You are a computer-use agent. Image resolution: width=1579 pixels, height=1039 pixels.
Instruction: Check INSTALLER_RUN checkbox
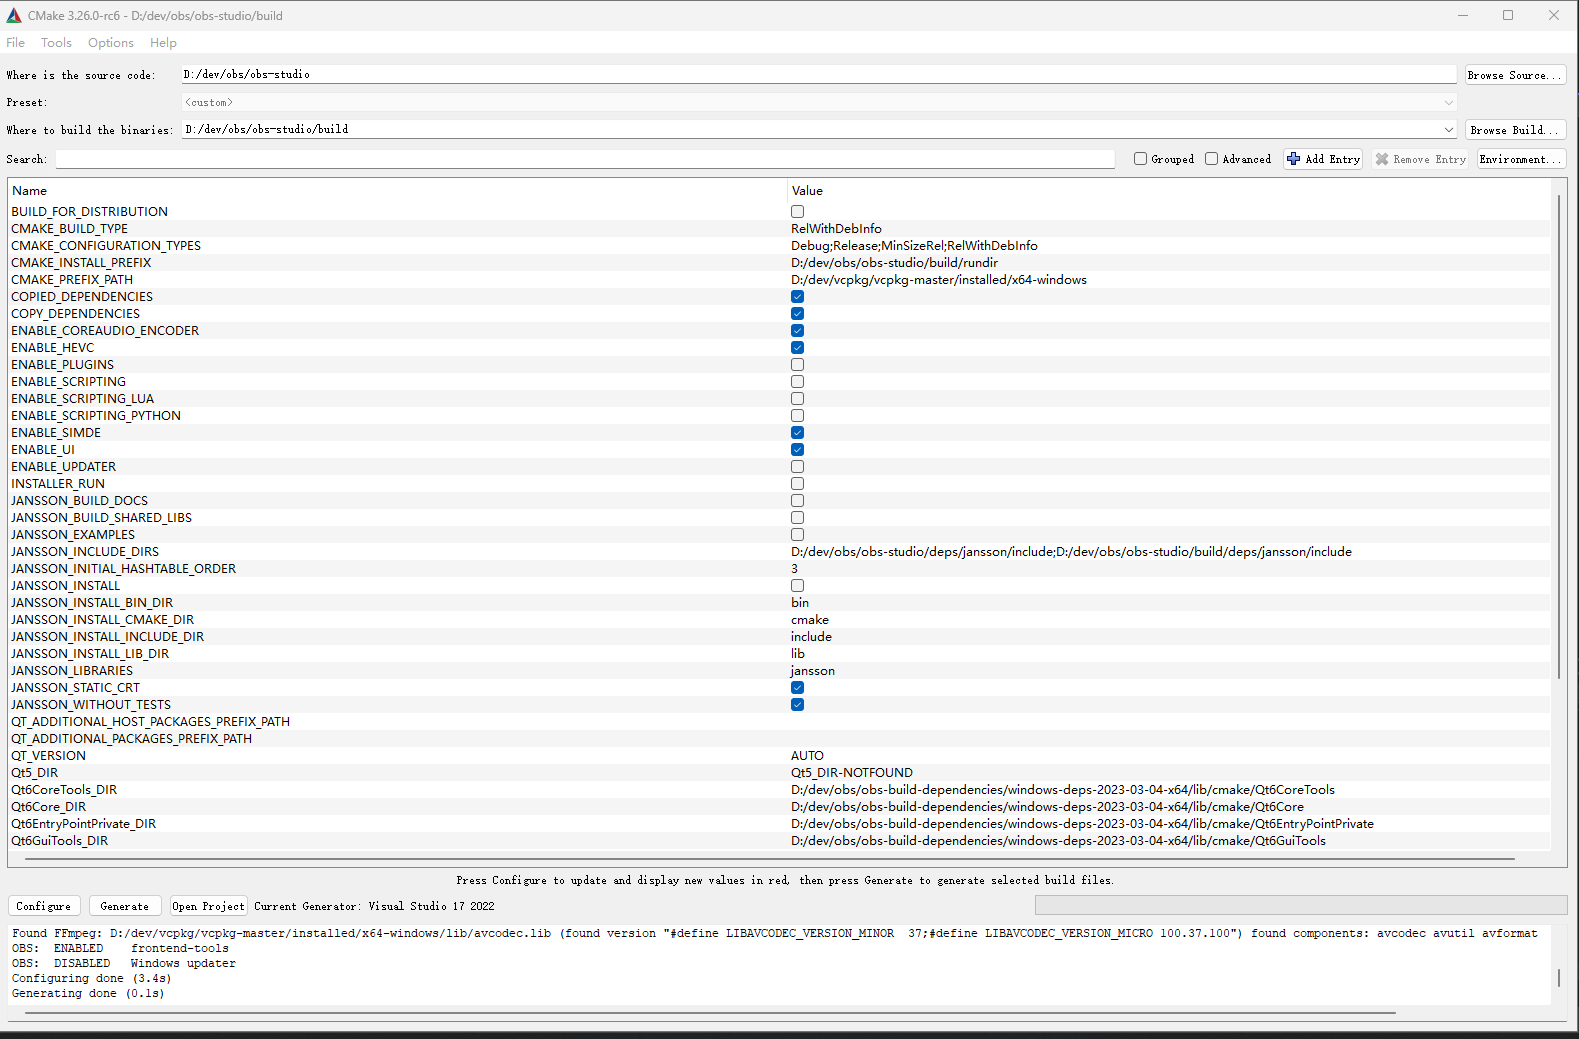797,484
